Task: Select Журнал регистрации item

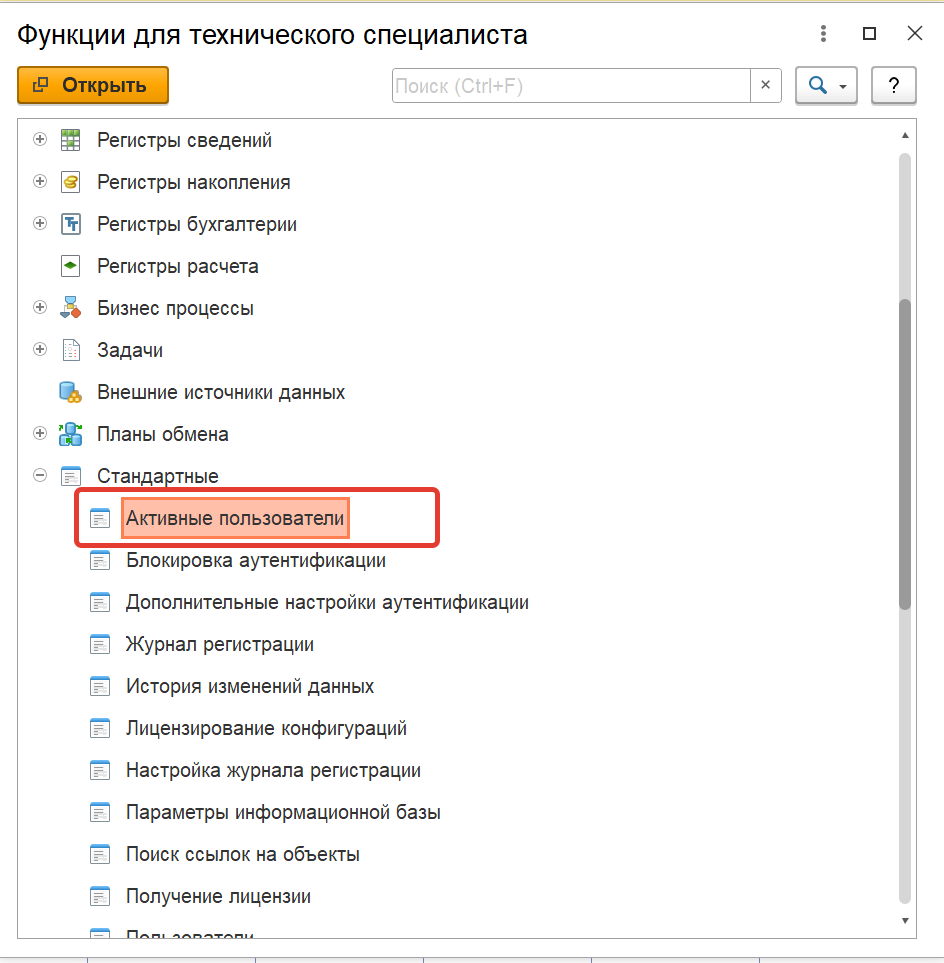Action: (220, 644)
